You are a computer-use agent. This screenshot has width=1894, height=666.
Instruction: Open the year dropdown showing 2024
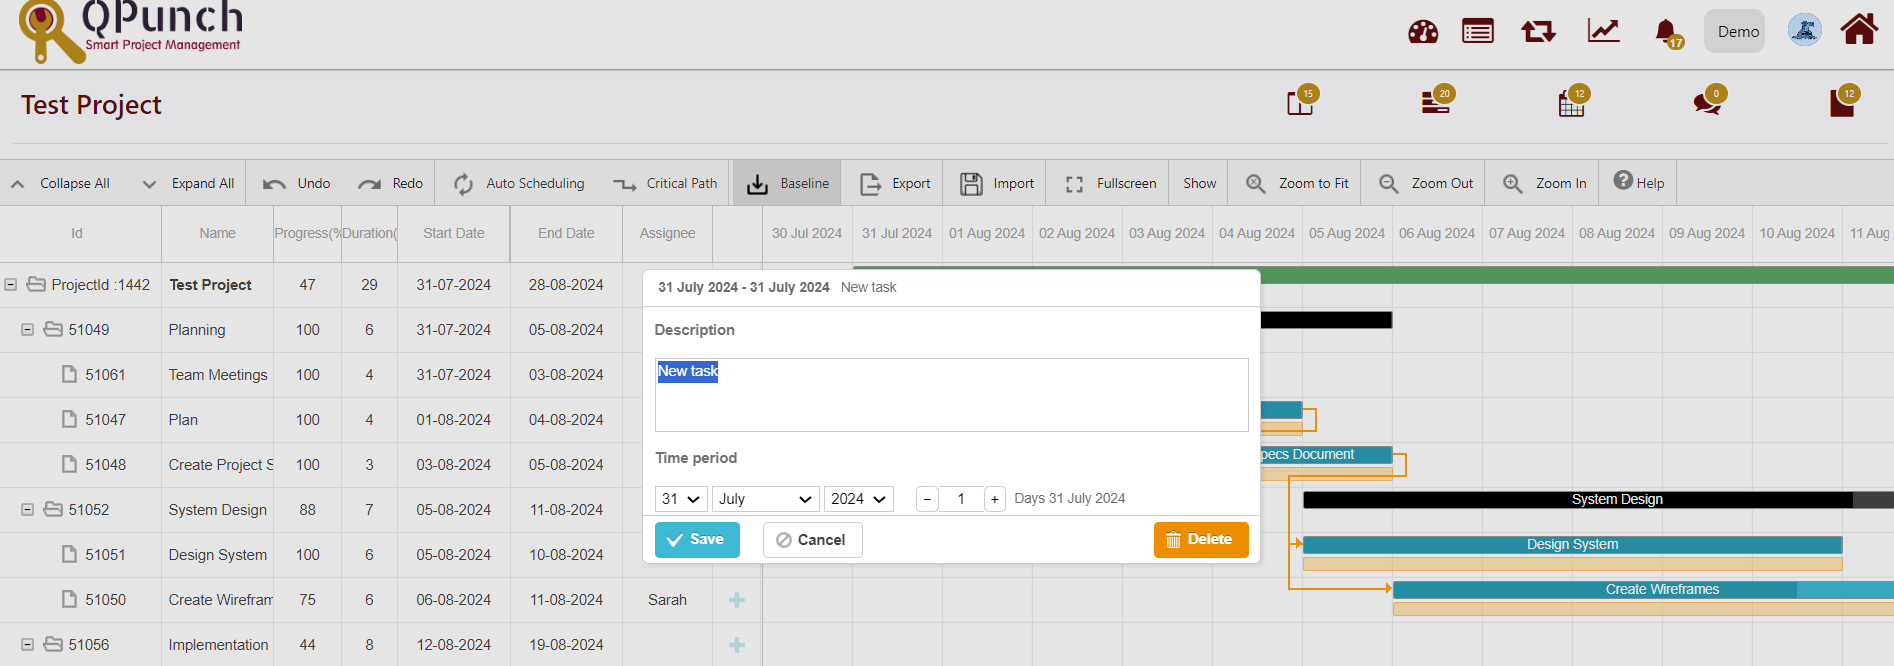click(x=858, y=499)
